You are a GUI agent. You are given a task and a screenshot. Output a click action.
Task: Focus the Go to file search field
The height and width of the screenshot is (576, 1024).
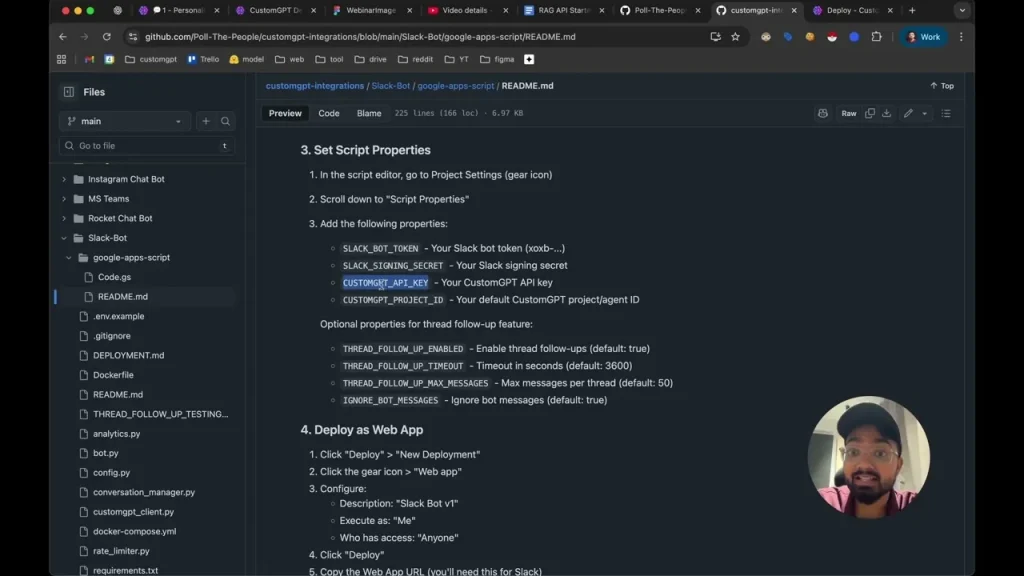(147, 146)
